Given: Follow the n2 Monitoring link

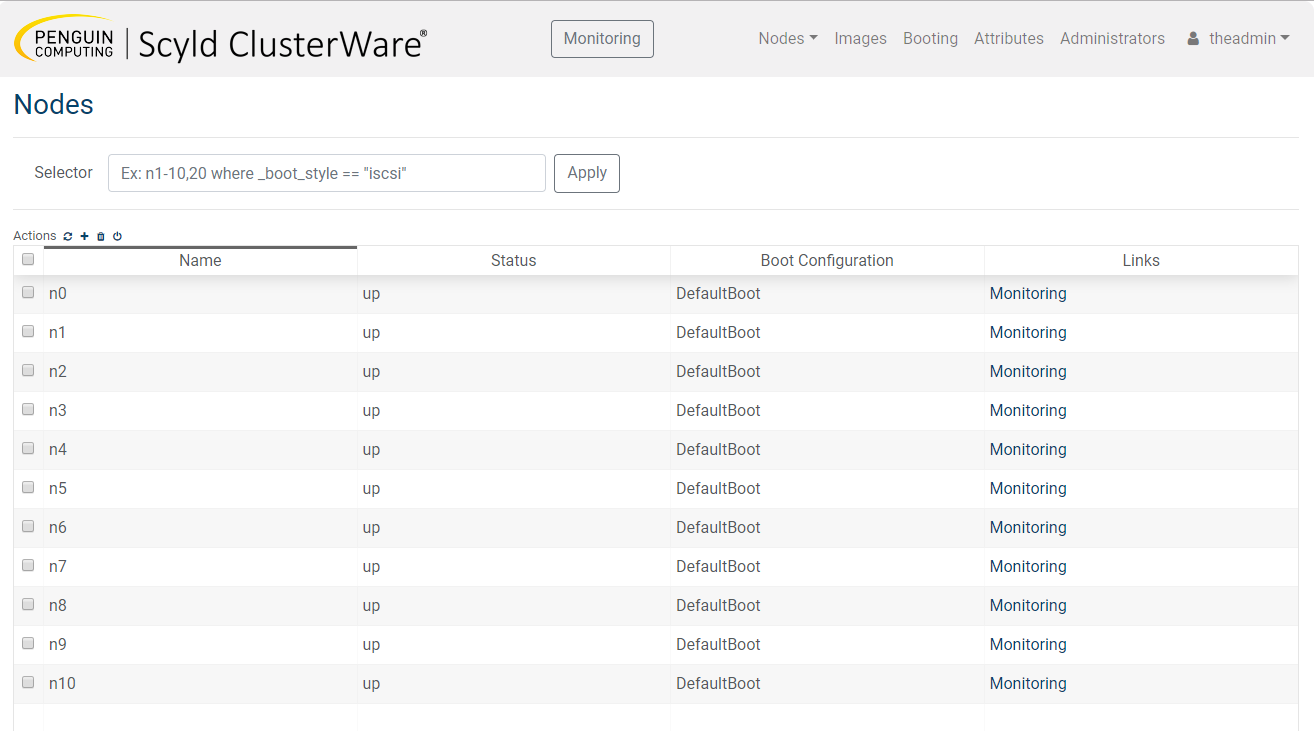Looking at the screenshot, I should point(1028,372).
